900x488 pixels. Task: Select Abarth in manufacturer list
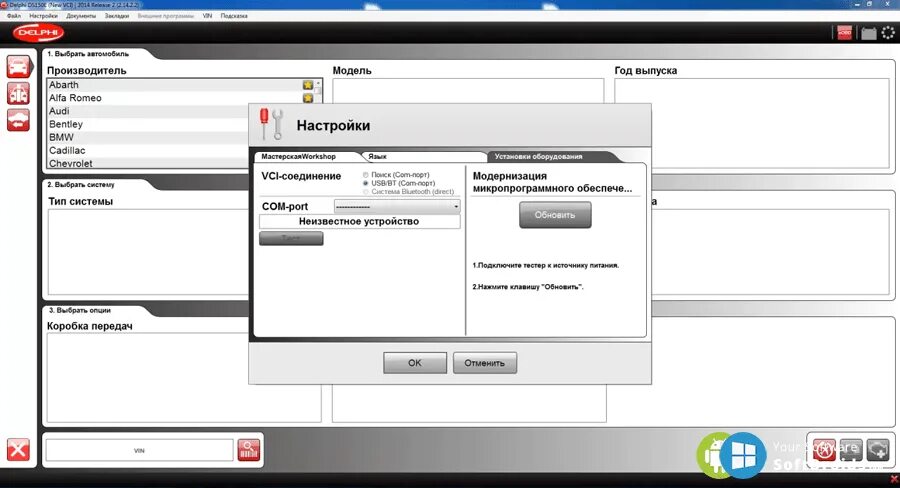[175, 85]
